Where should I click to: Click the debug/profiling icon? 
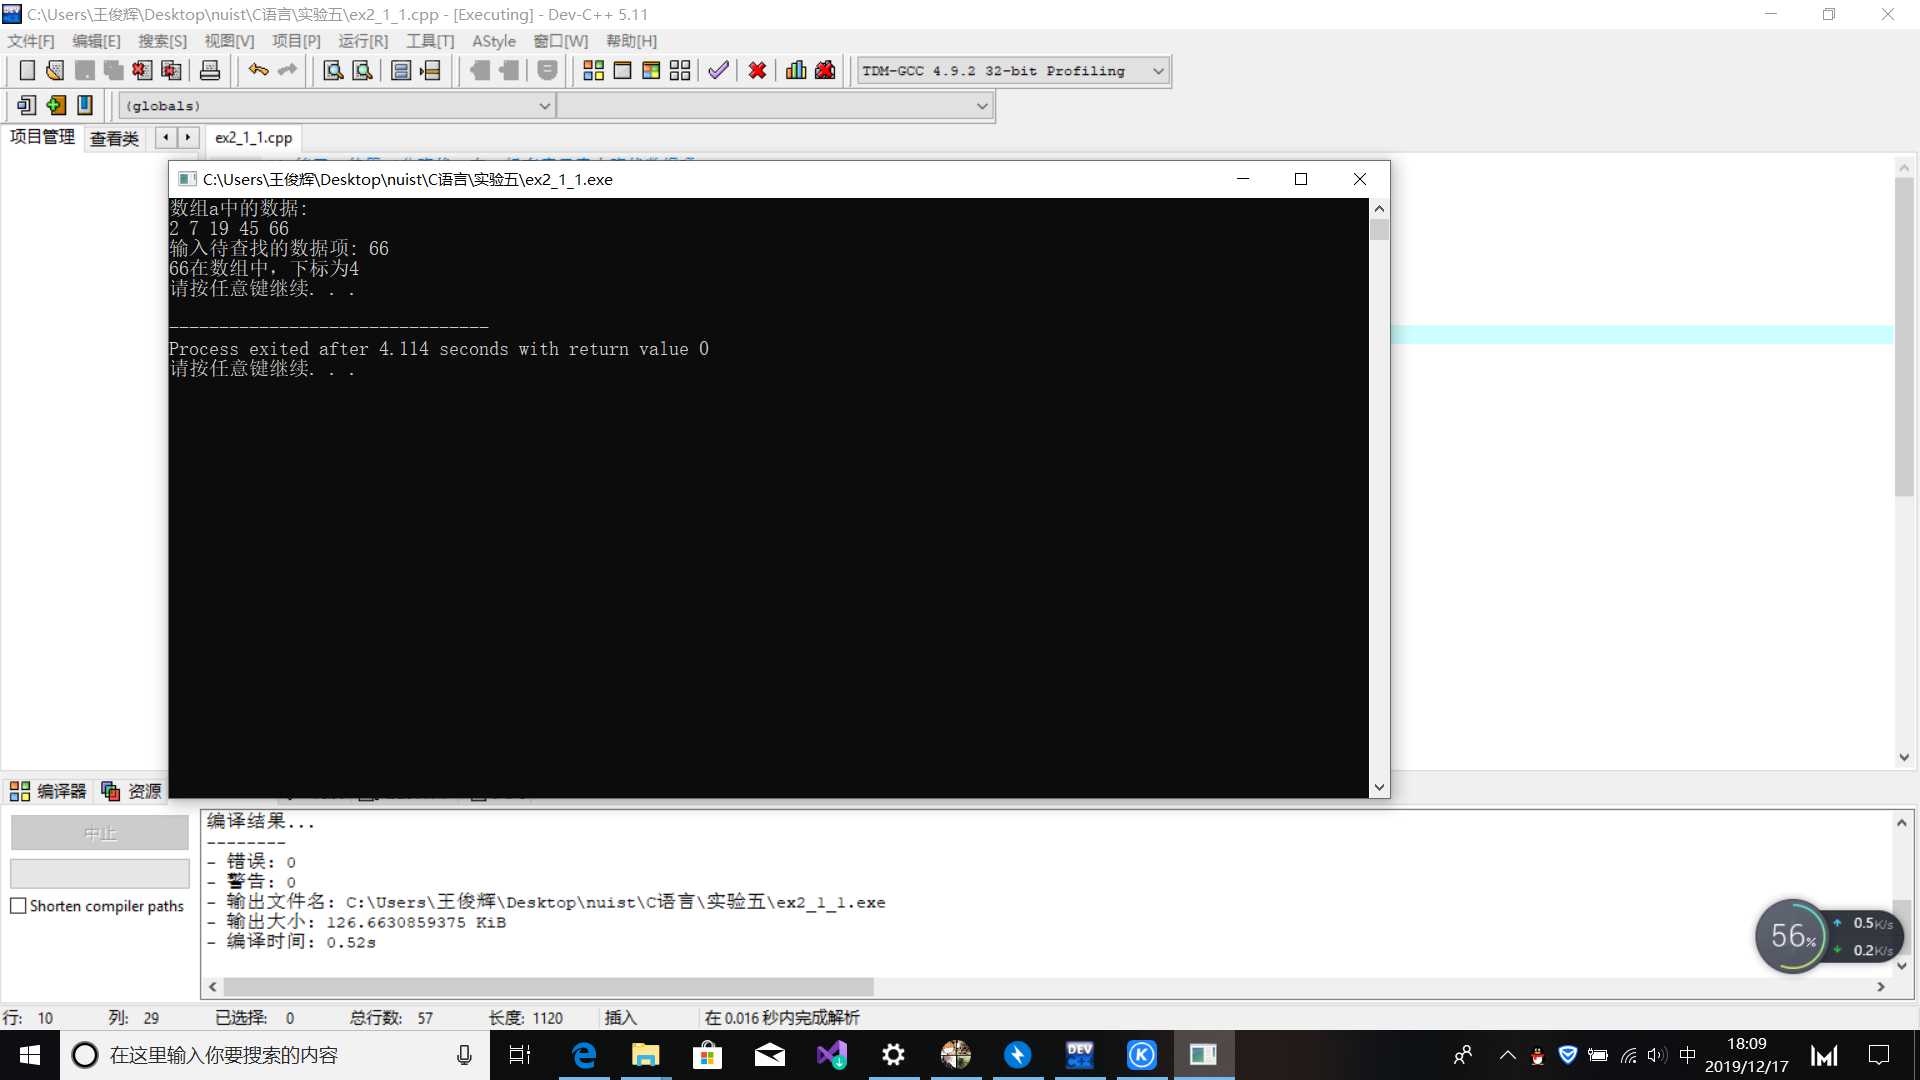(x=796, y=70)
